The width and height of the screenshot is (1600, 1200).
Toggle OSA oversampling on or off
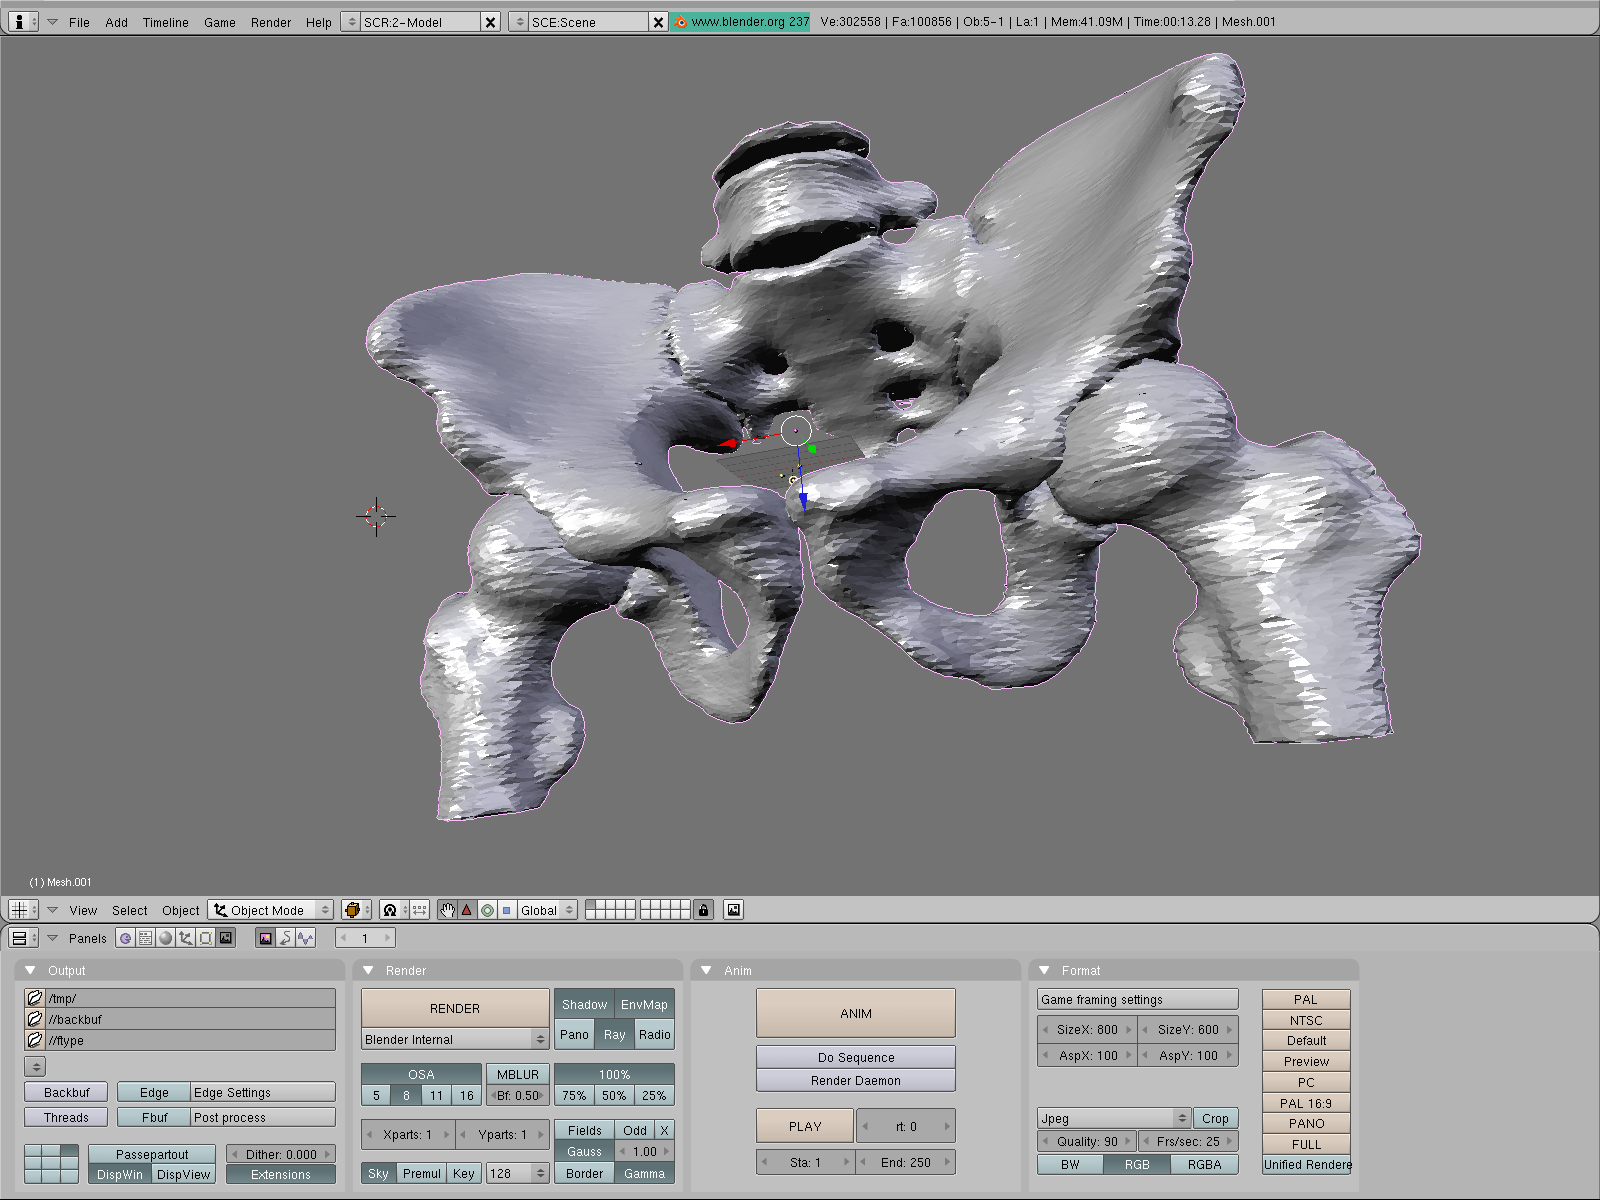[421, 1074]
